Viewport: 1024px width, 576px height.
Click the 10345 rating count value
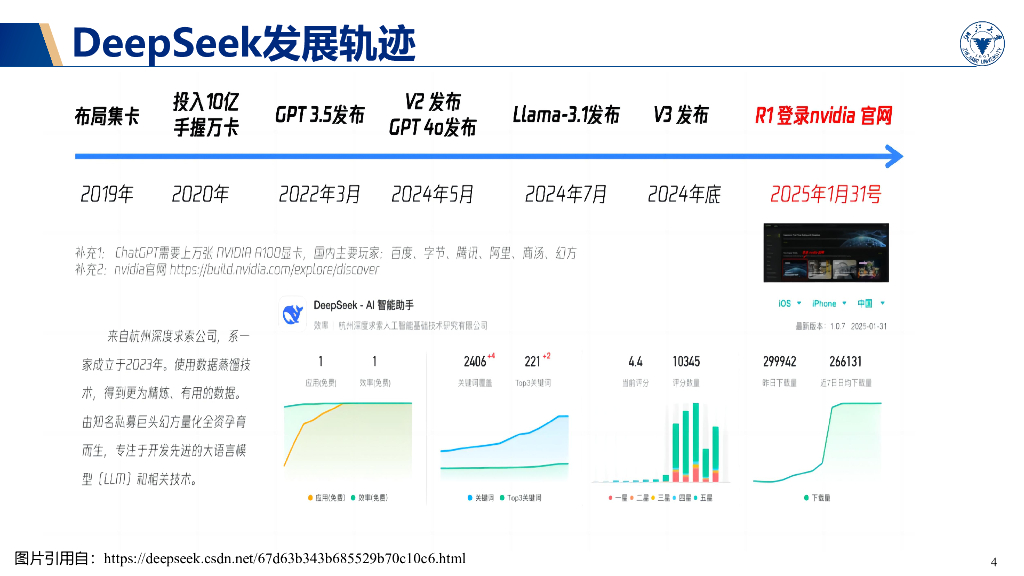point(686,362)
